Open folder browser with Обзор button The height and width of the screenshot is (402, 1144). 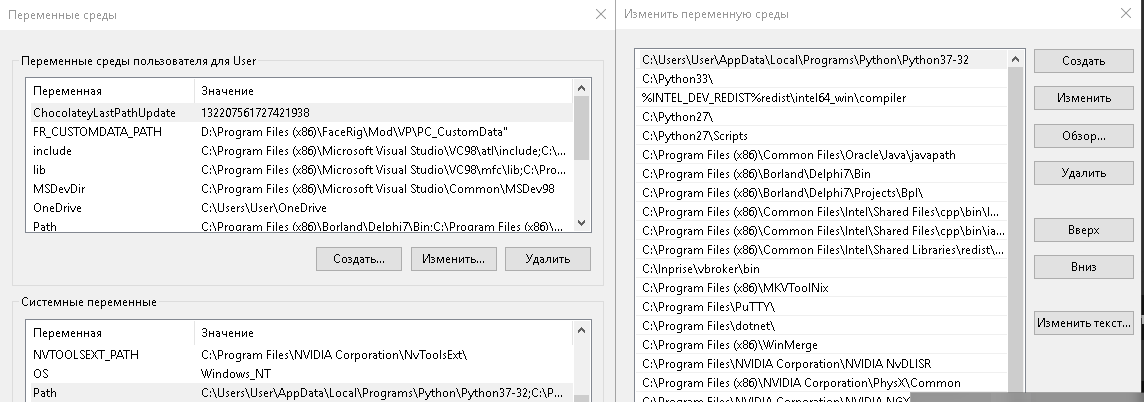1083,135
